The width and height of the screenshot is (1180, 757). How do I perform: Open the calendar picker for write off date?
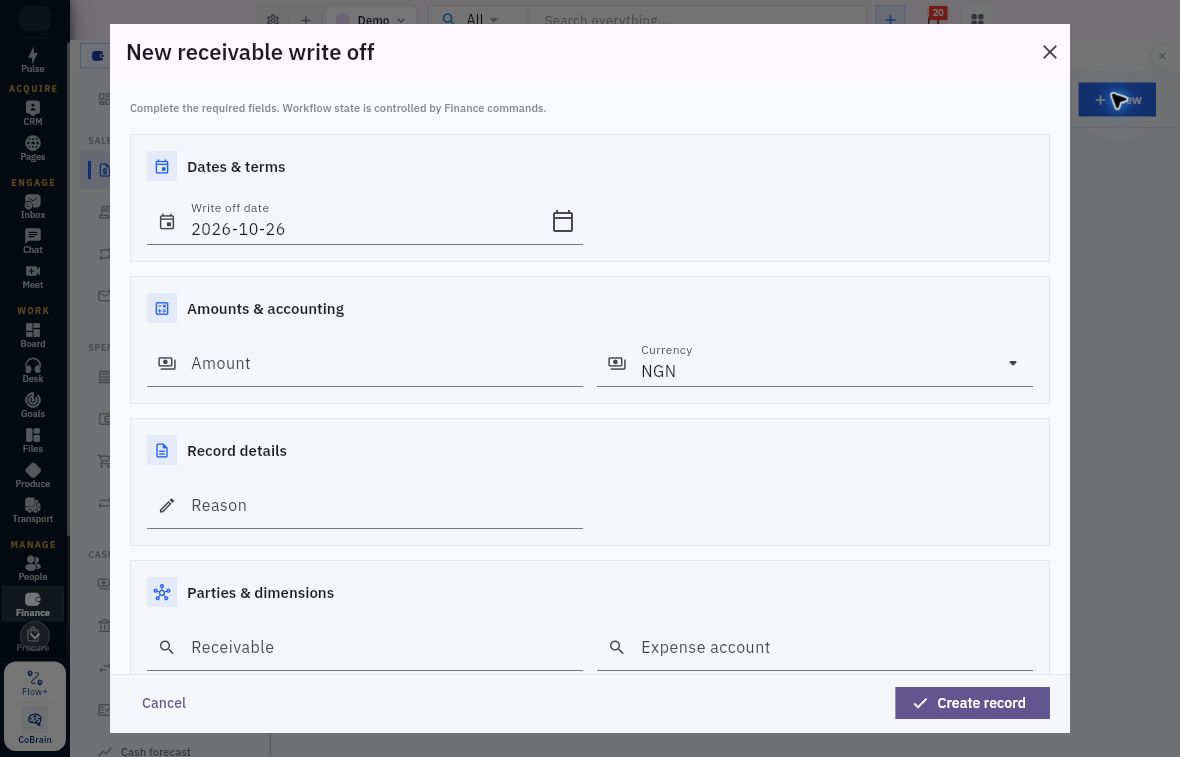[563, 220]
